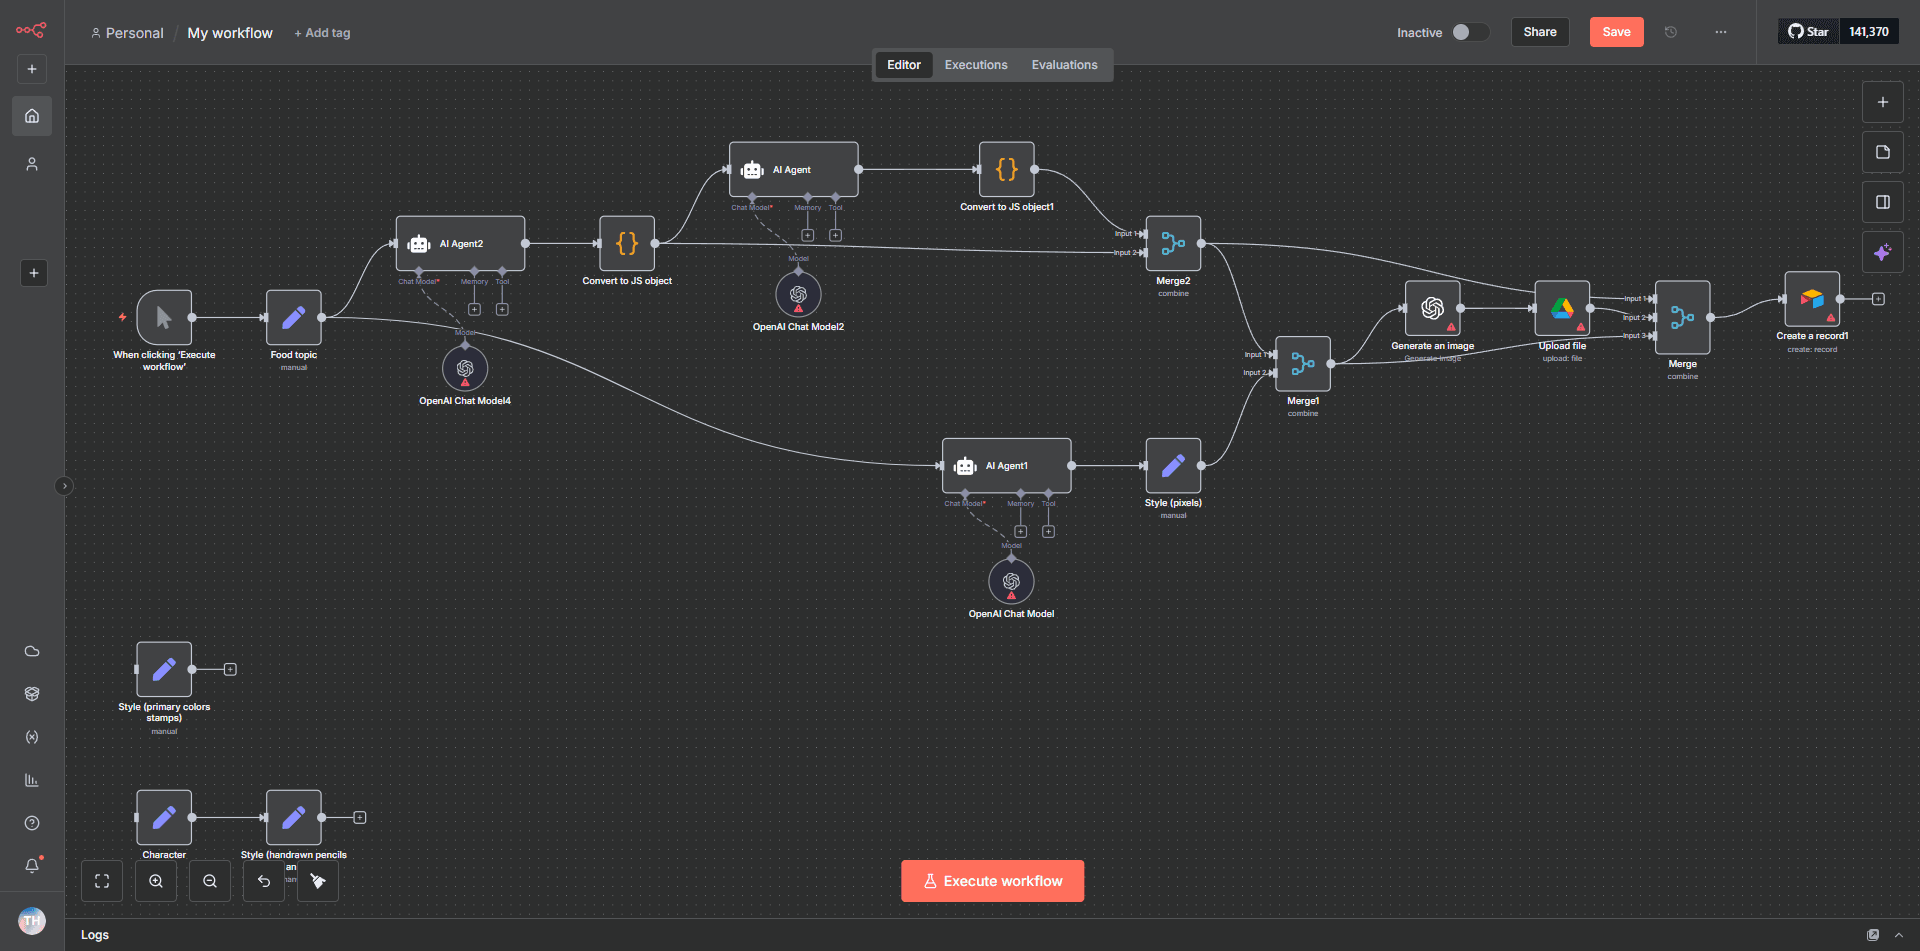Viewport: 1920px width, 951px height.
Task: Open the three-dot options menu near Save
Action: (1720, 32)
